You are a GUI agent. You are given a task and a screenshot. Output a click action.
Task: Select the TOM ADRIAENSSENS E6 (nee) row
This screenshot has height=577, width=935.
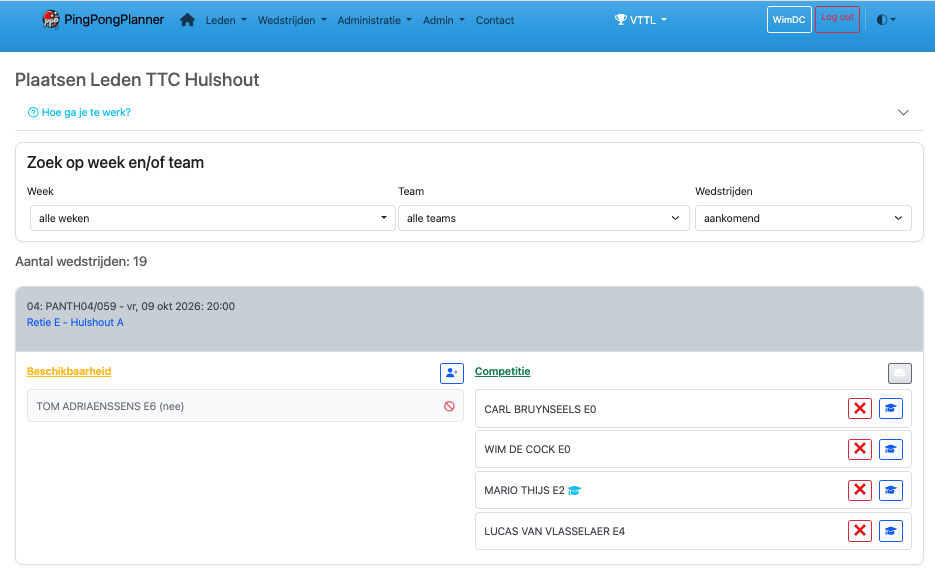pyautogui.click(x=245, y=406)
